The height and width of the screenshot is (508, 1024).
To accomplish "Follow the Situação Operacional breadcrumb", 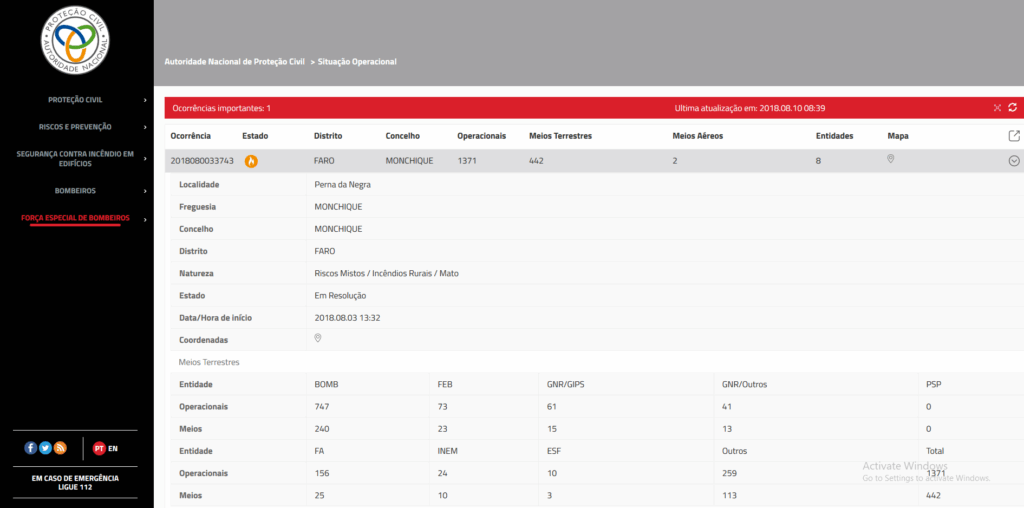I will coord(357,61).
